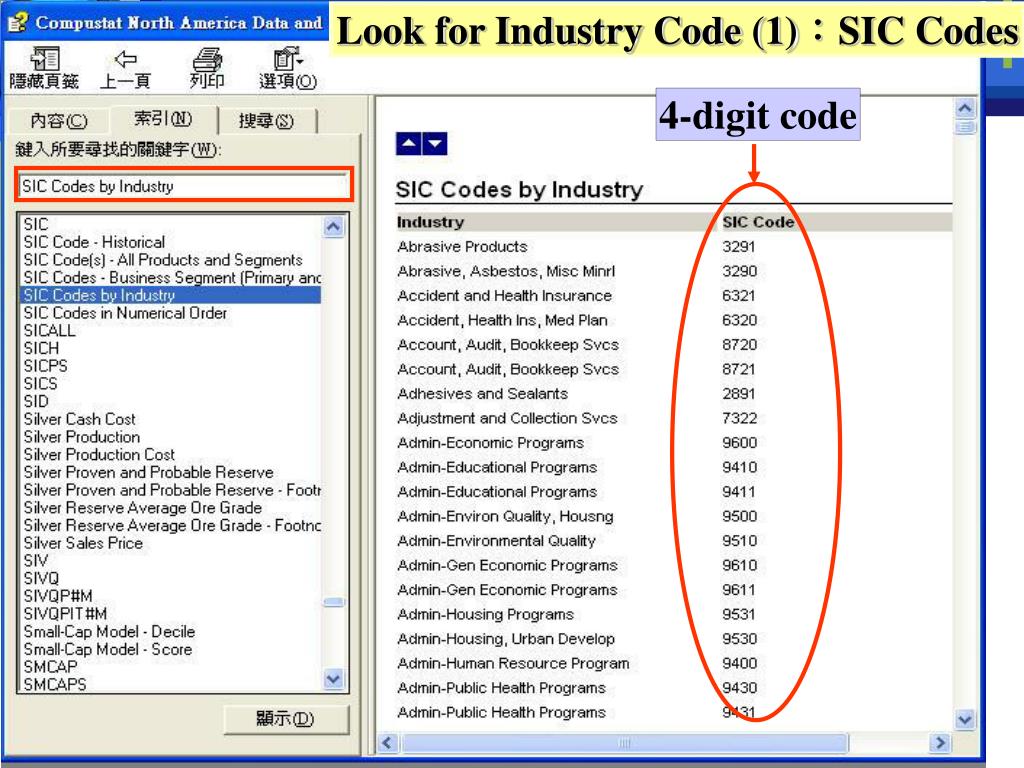
Task: Switch to the Search (搜尋) tab
Action: tap(266, 121)
